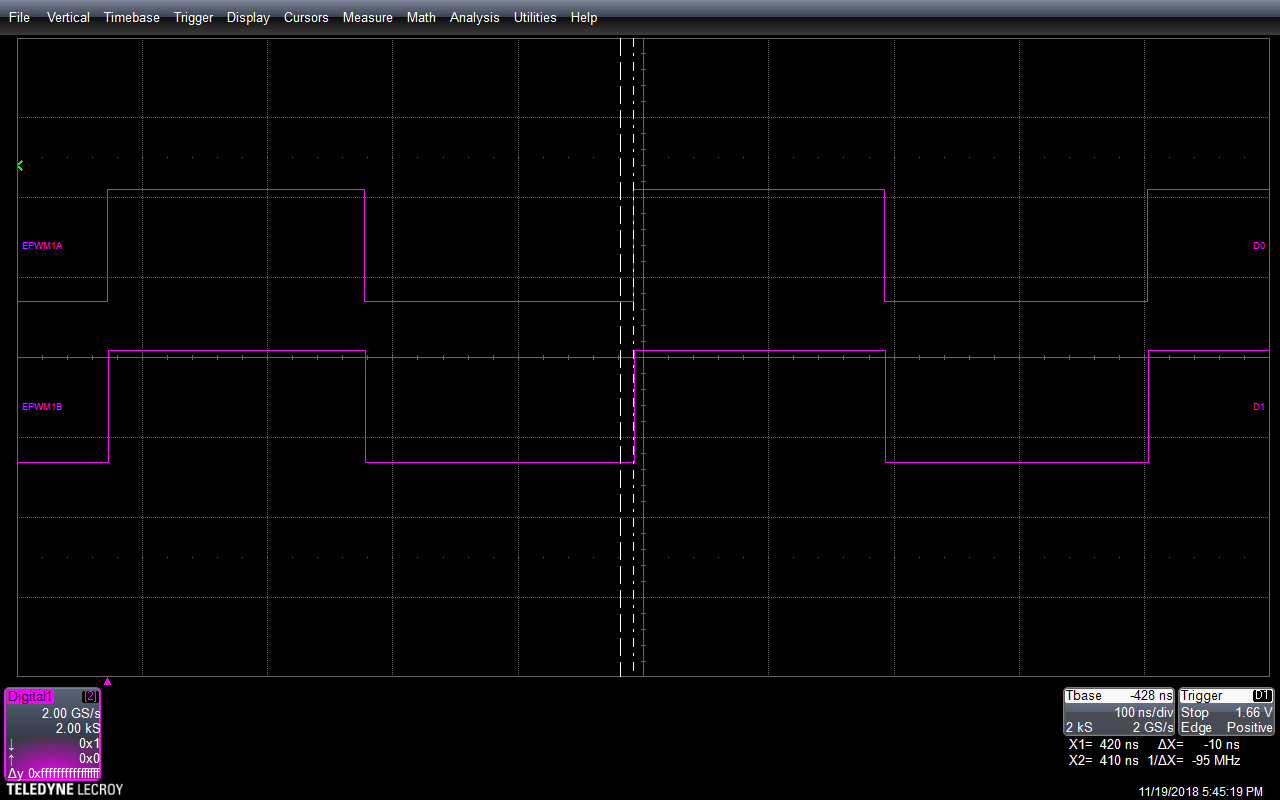1280x800 pixels.
Task: Click the 1.66 V trigger level value
Action: click(1254, 712)
